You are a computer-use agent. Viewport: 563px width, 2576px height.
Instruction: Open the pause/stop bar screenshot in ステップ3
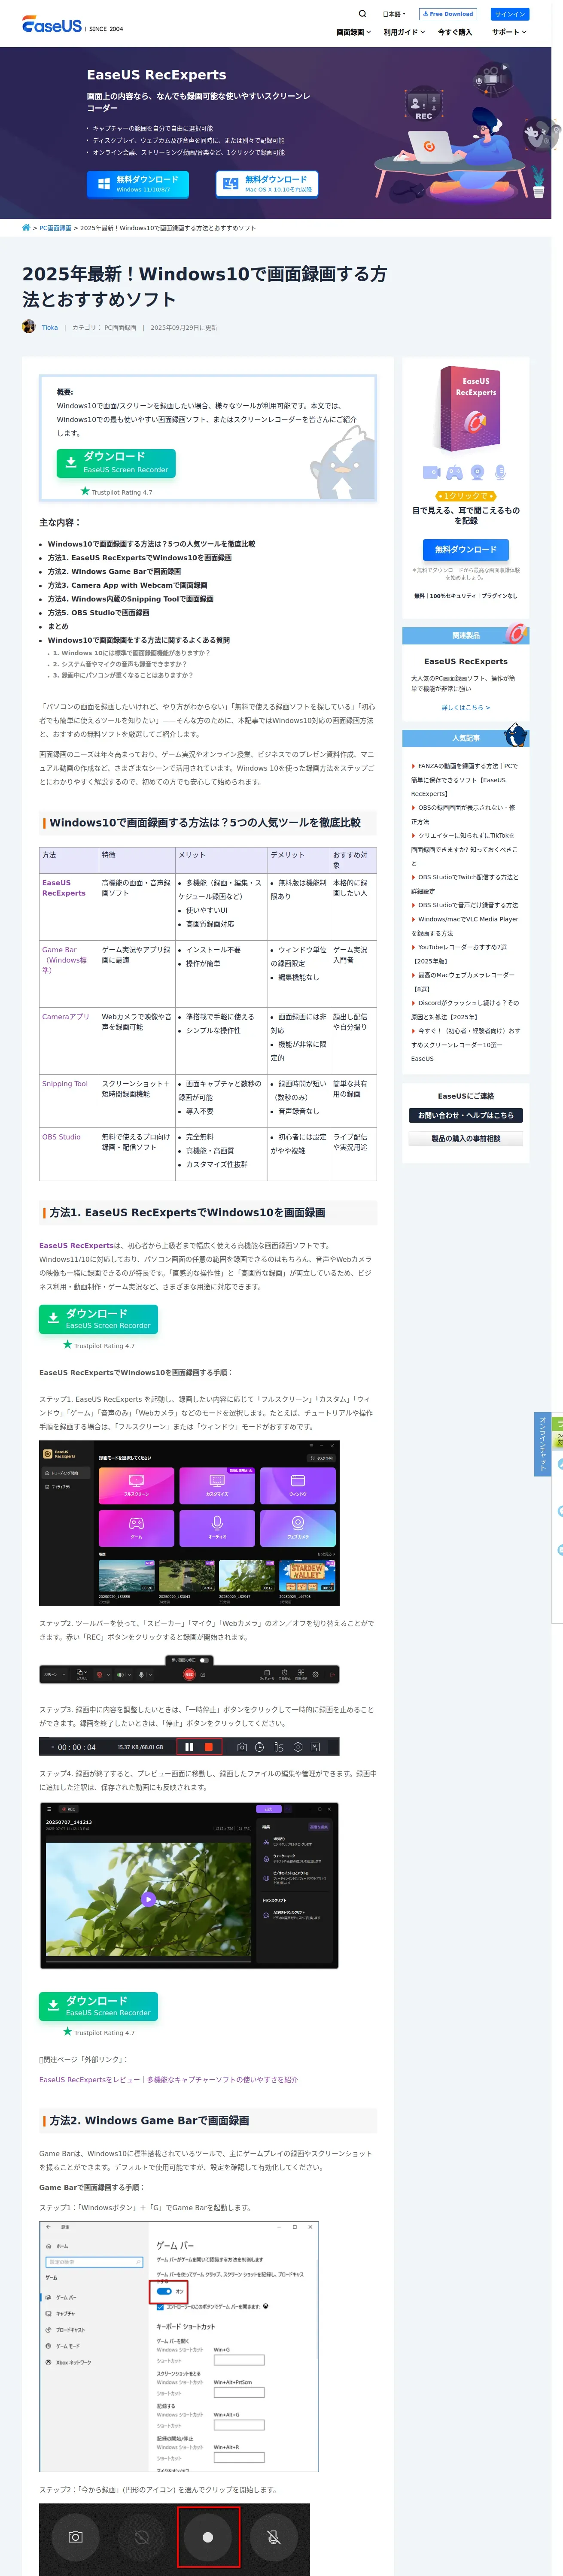pyautogui.click(x=189, y=1746)
